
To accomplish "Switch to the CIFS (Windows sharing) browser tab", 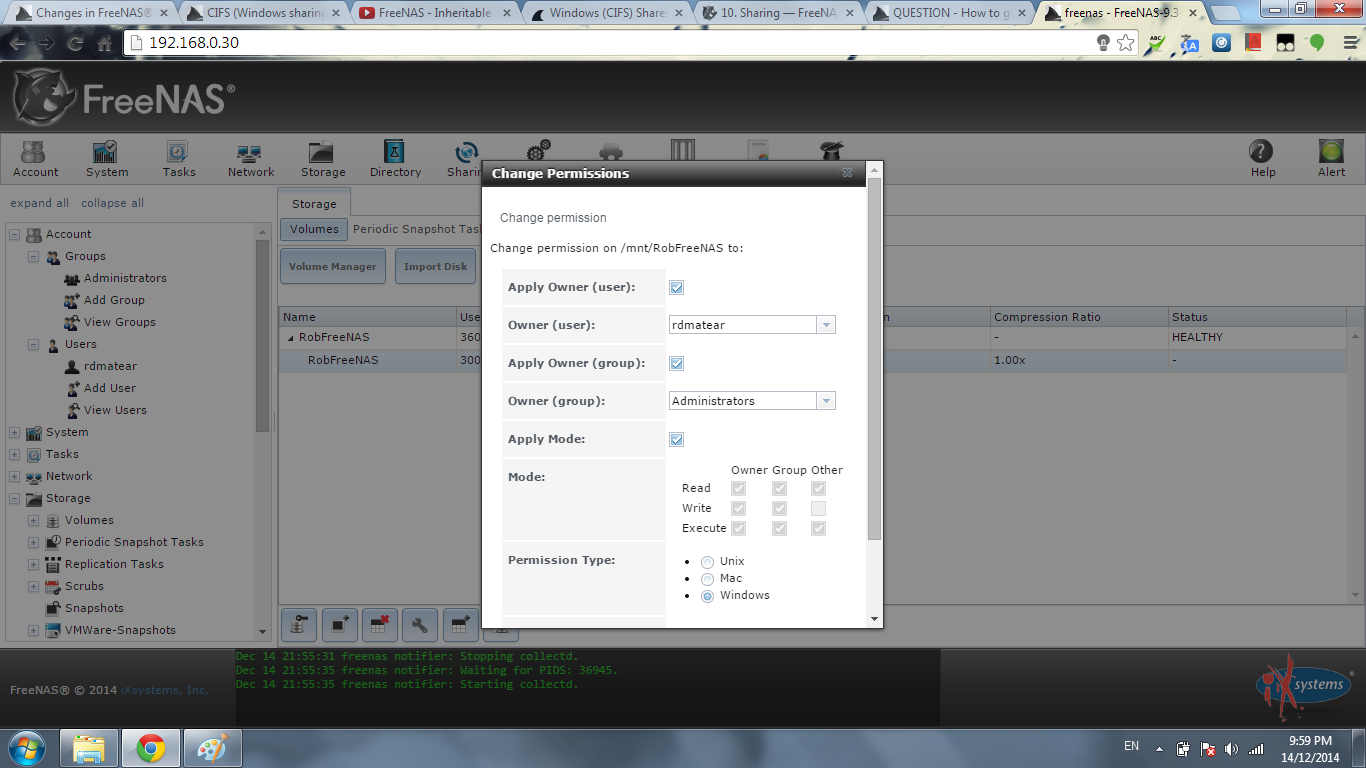I will point(264,13).
